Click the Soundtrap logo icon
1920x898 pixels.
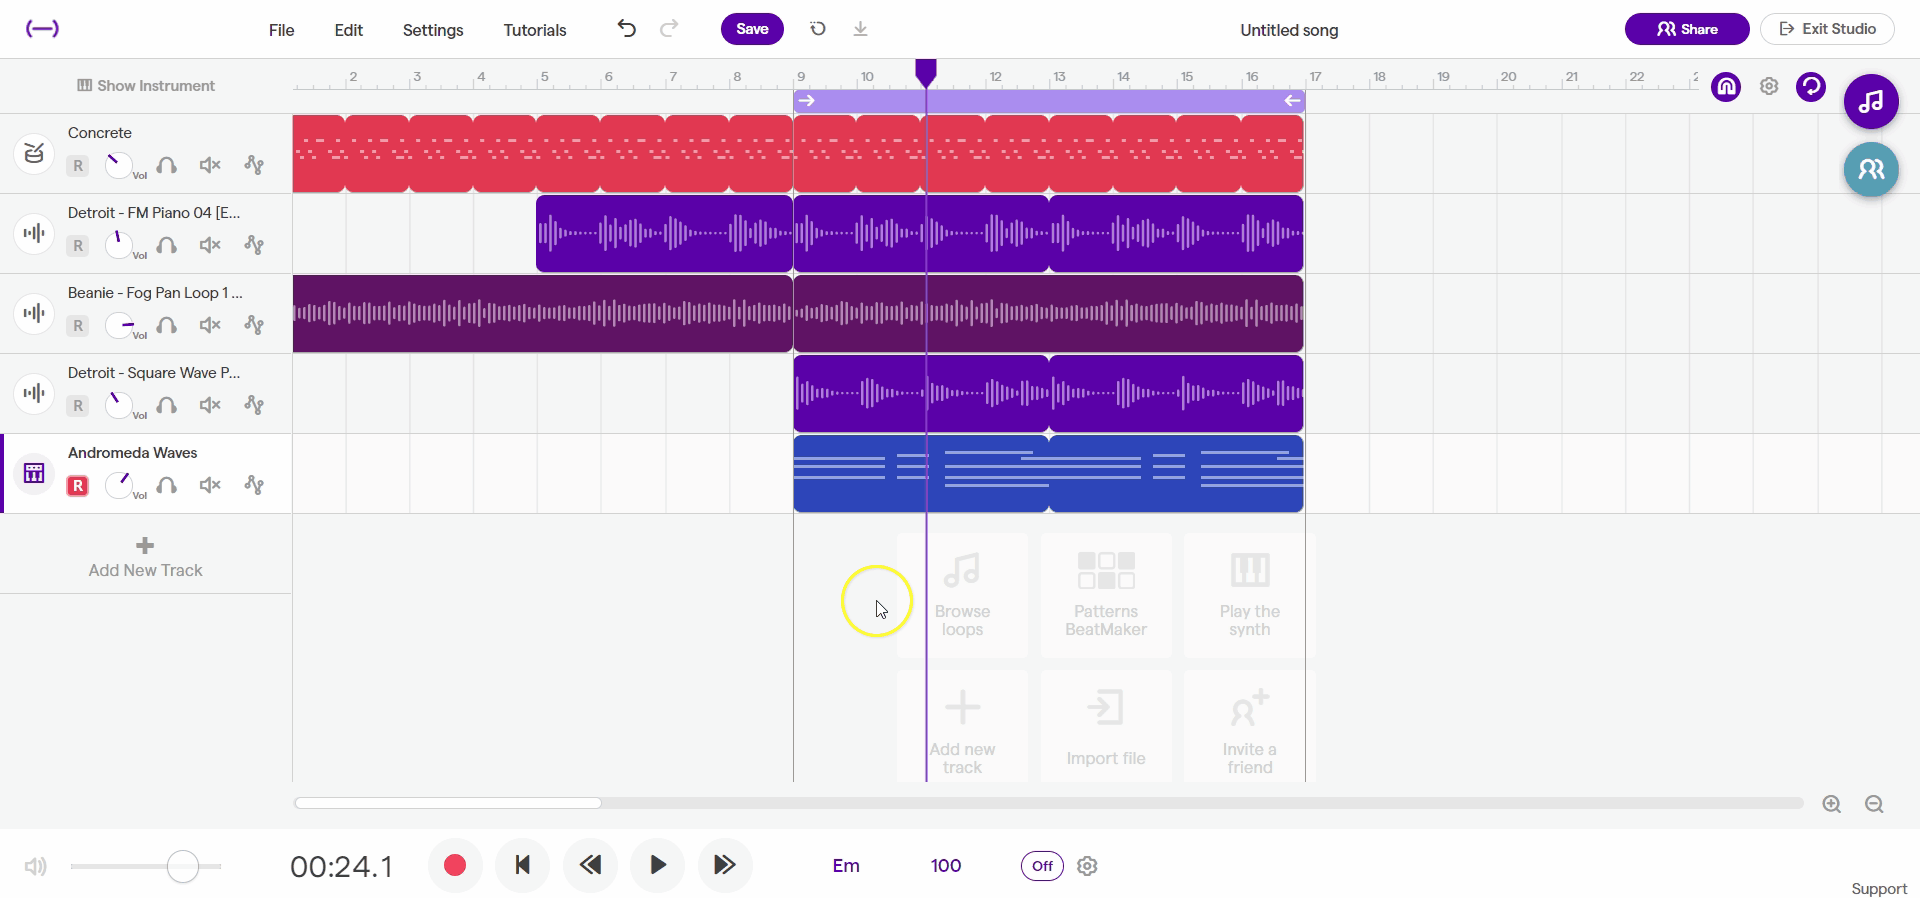pyautogui.click(x=42, y=29)
